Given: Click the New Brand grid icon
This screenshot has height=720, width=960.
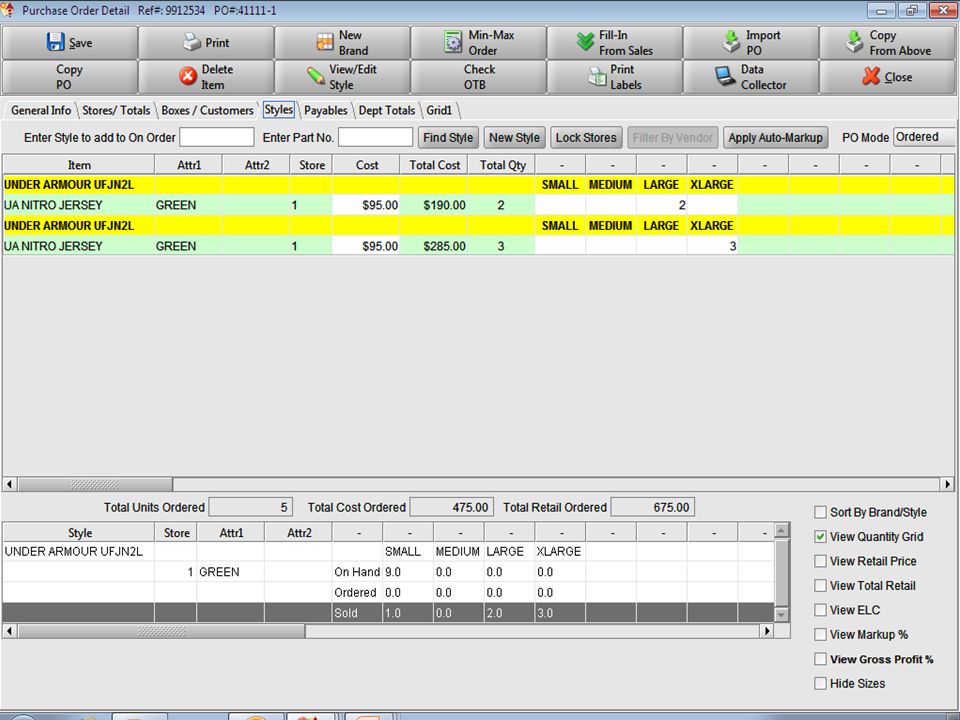Looking at the screenshot, I should [324, 42].
